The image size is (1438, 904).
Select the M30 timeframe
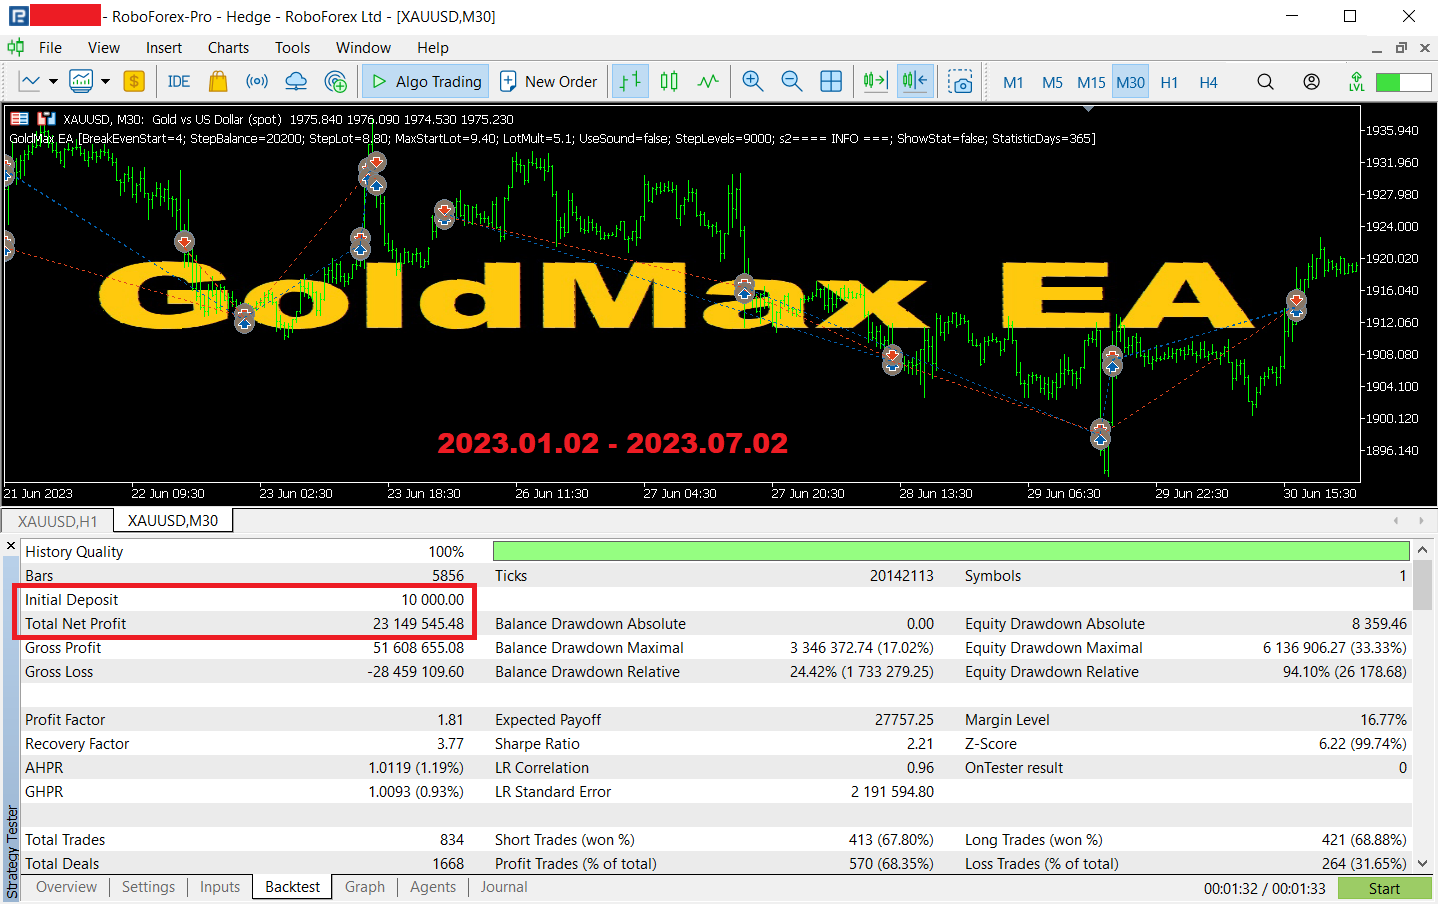click(x=1130, y=83)
